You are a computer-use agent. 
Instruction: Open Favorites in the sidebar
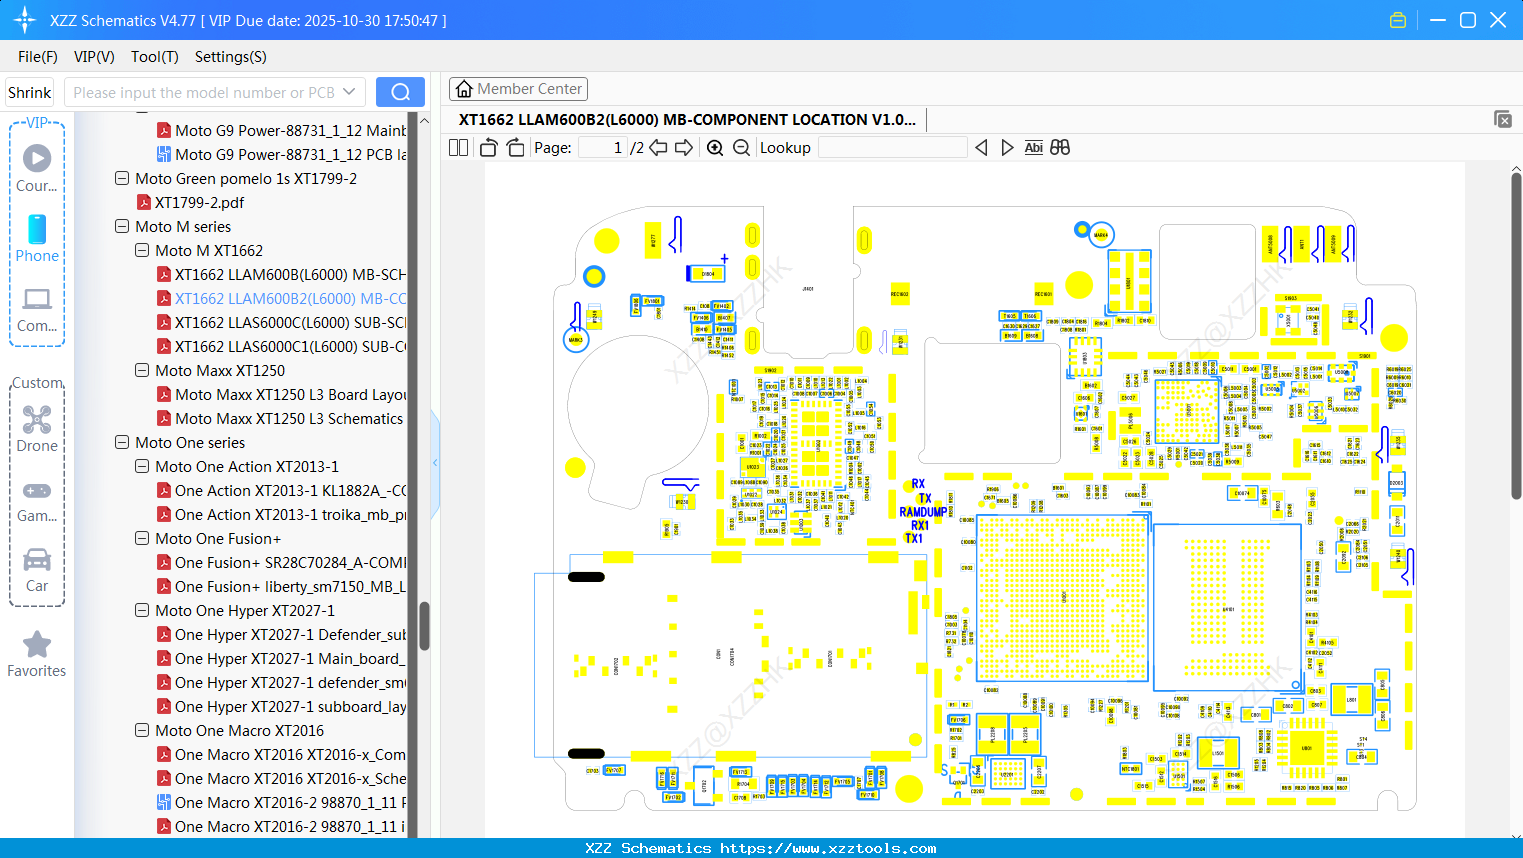tap(37, 654)
